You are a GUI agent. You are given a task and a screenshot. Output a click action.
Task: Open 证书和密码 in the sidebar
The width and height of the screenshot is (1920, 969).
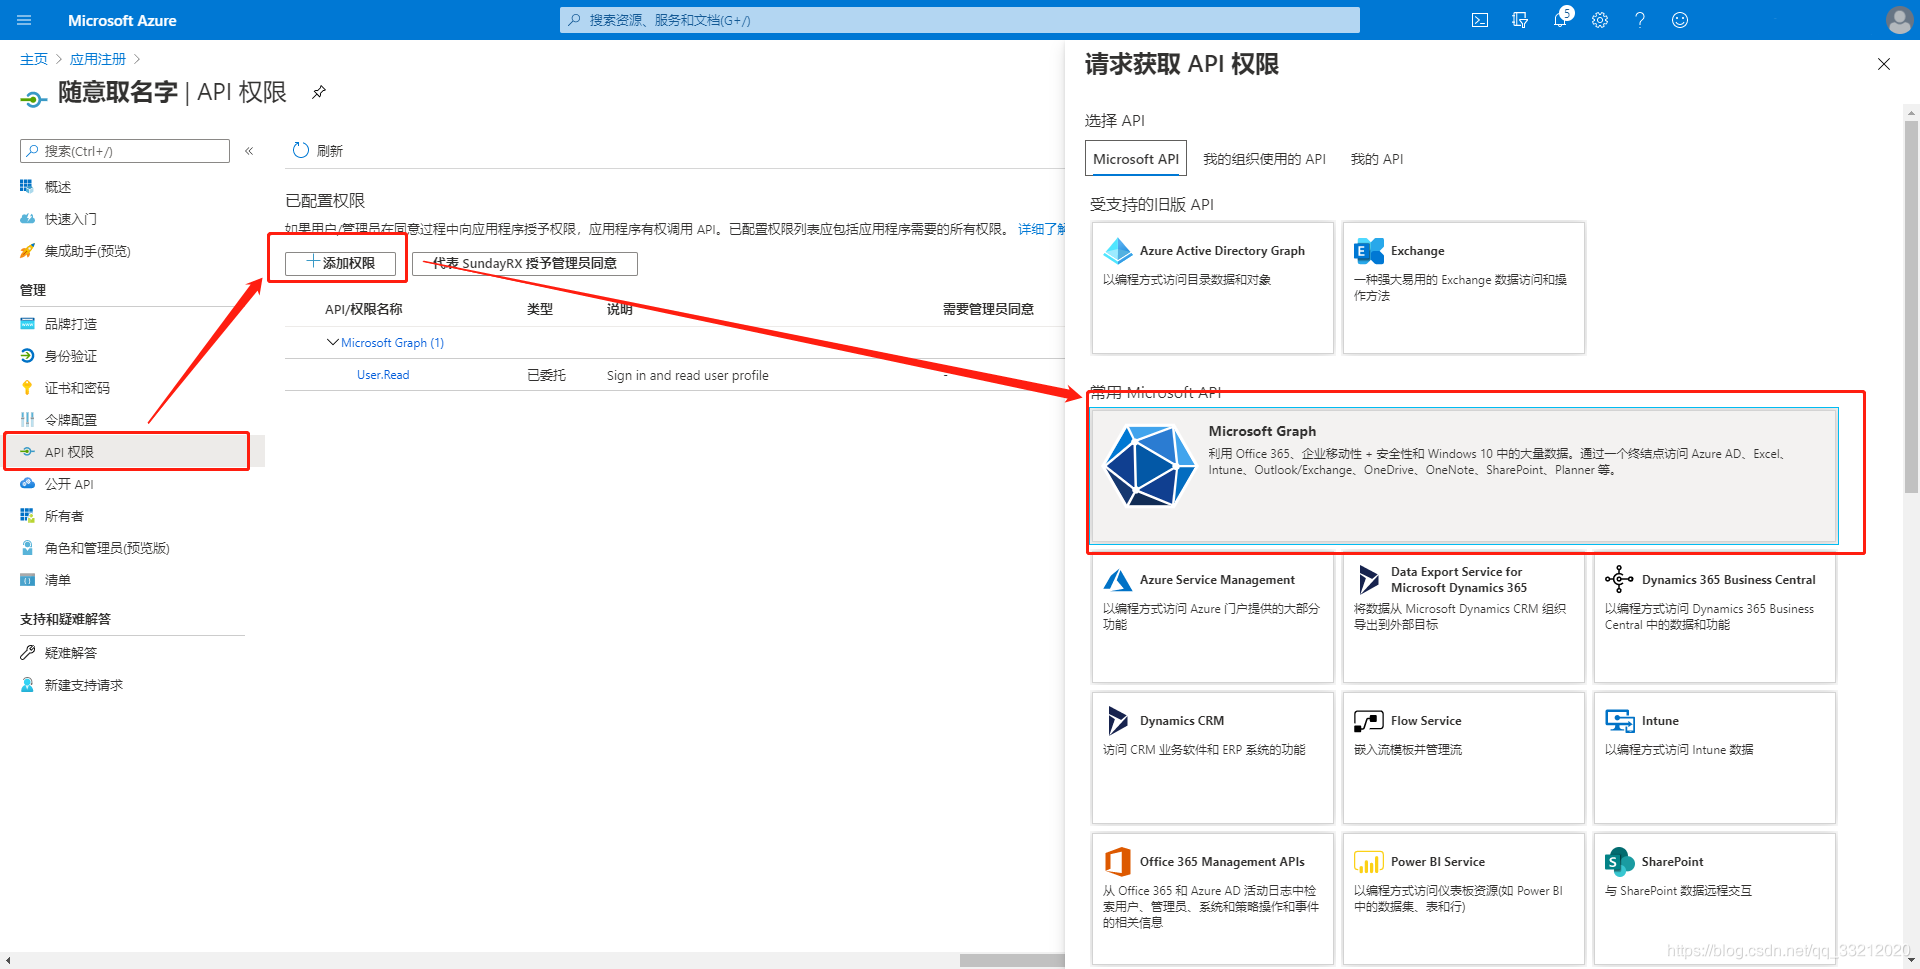coord(77,388)
